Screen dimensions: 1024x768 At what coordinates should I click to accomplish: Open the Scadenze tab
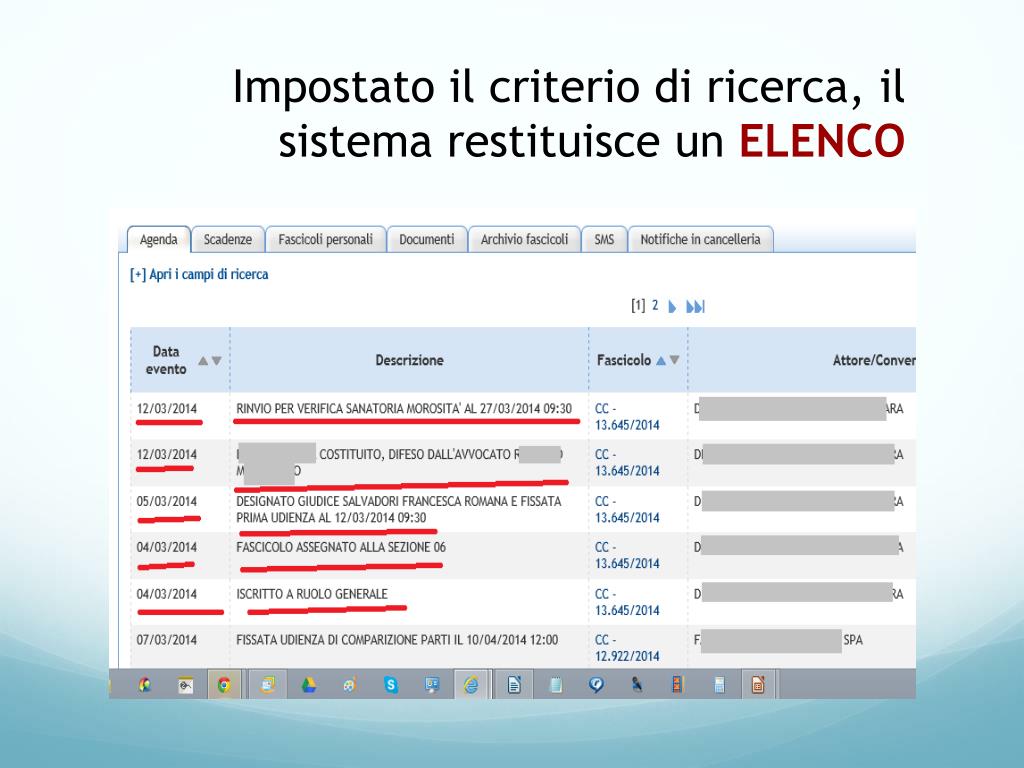[x=228, y=240]
